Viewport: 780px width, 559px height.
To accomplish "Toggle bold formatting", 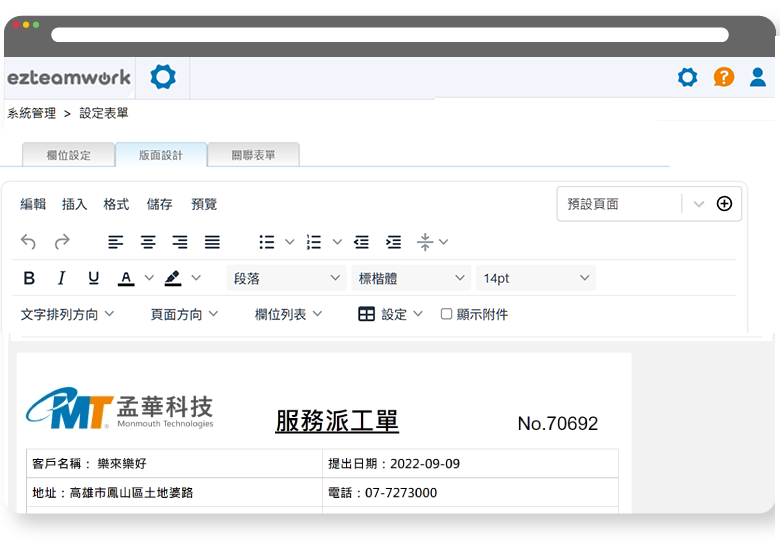I will tap(29, 278).
